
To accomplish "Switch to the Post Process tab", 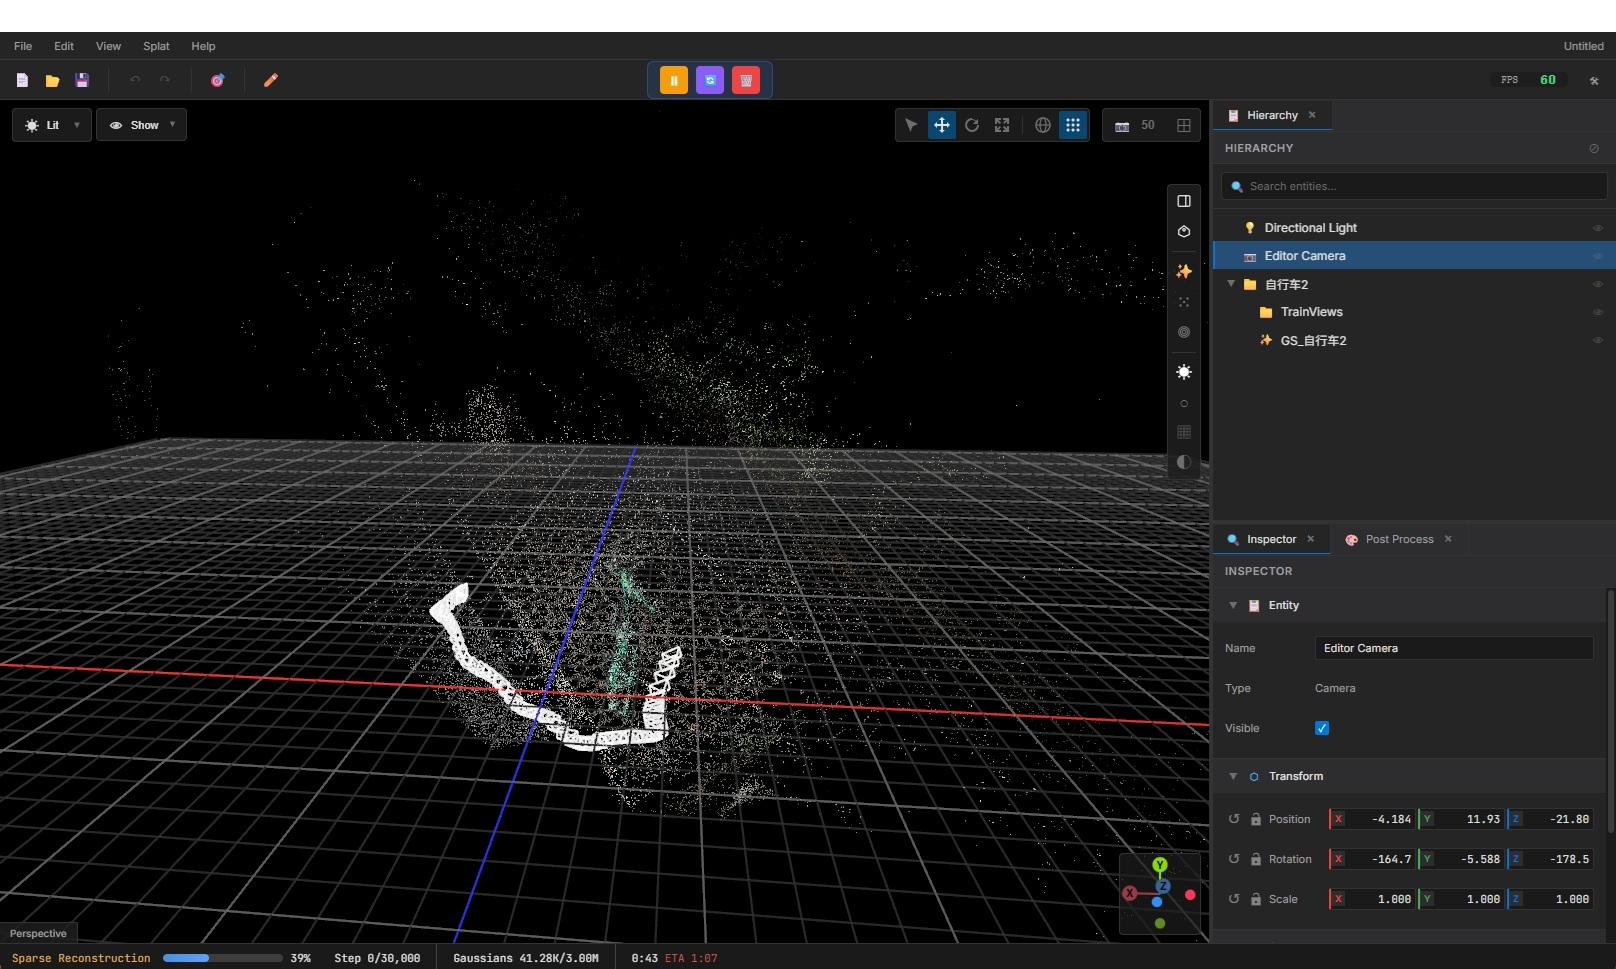I will point(1398,539).
